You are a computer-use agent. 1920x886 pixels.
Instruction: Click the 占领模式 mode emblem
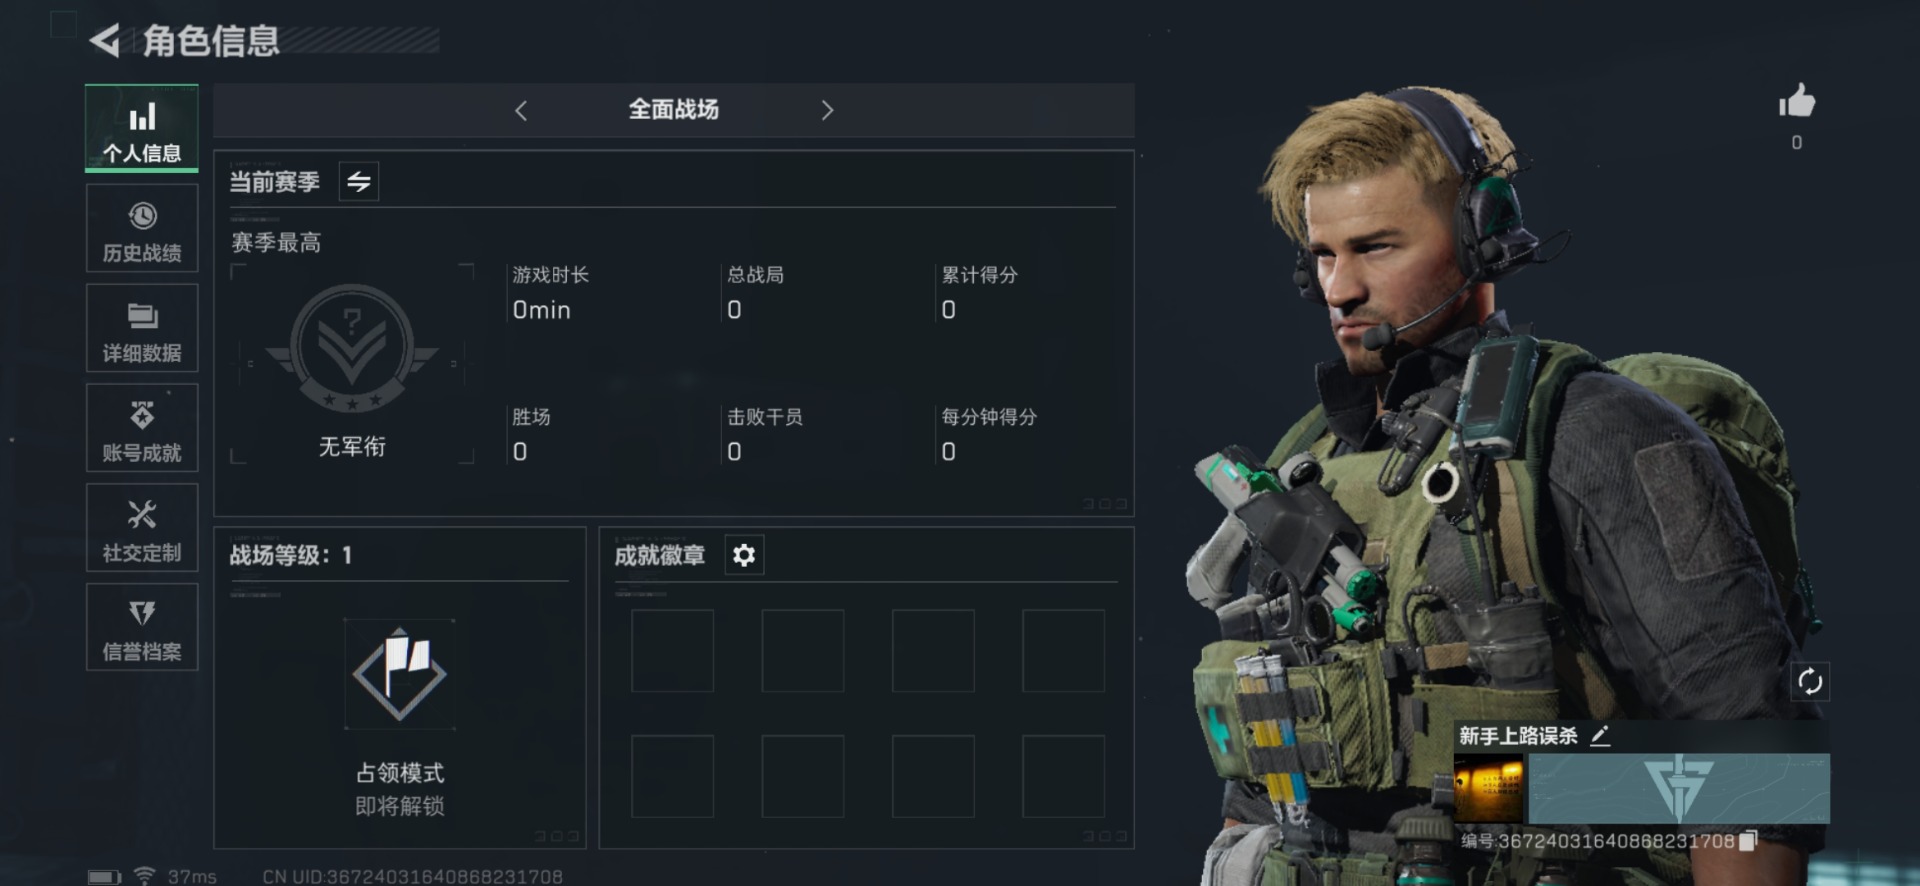coord(399,674)
